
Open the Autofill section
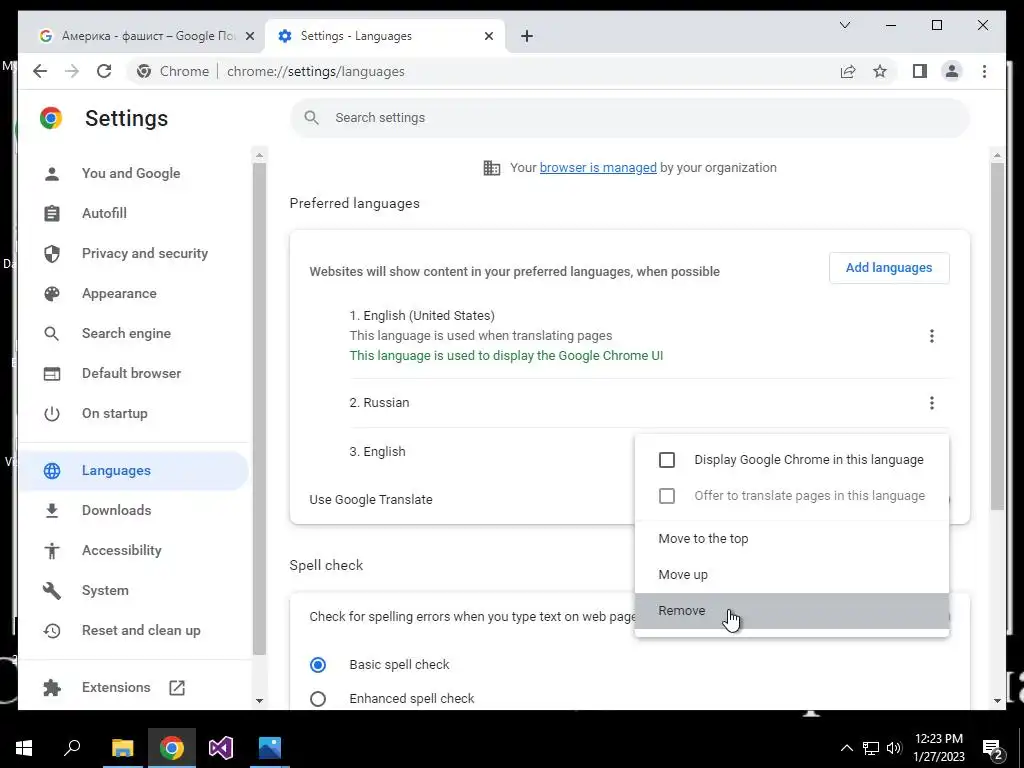coord(104,213)
